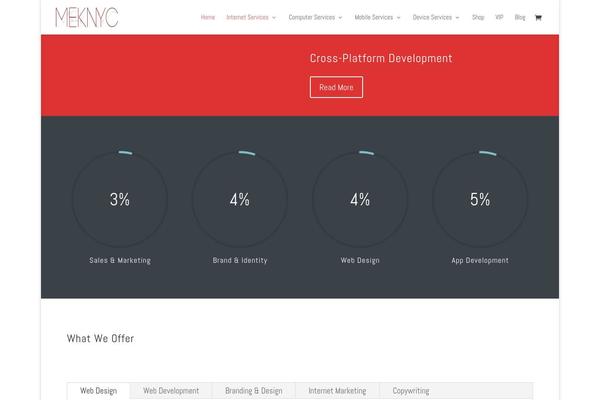Open the Computer Services menu
The width and height of the screenshot is (600, 400).
coord(312,17)
